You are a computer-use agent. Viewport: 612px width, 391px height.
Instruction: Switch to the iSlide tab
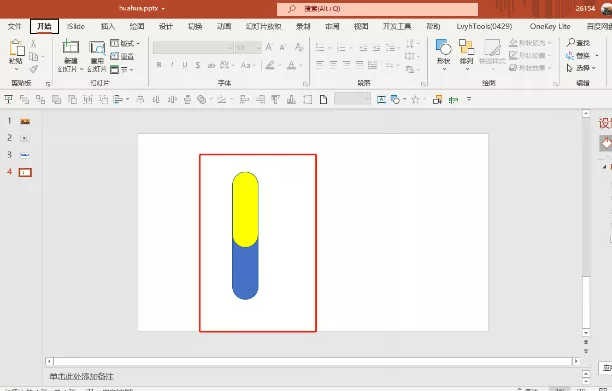76,27
